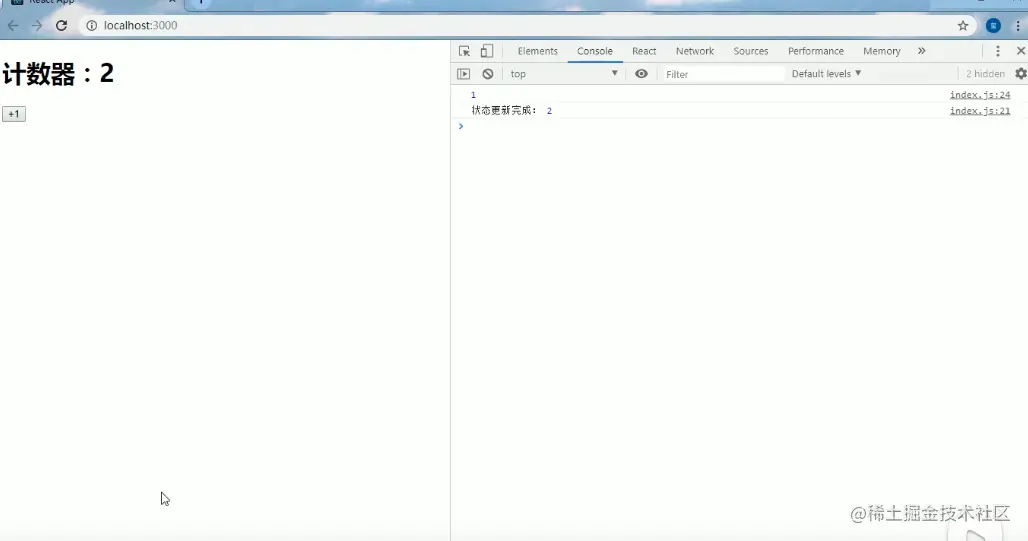Show the console sidebar

[x=464, y=74]
